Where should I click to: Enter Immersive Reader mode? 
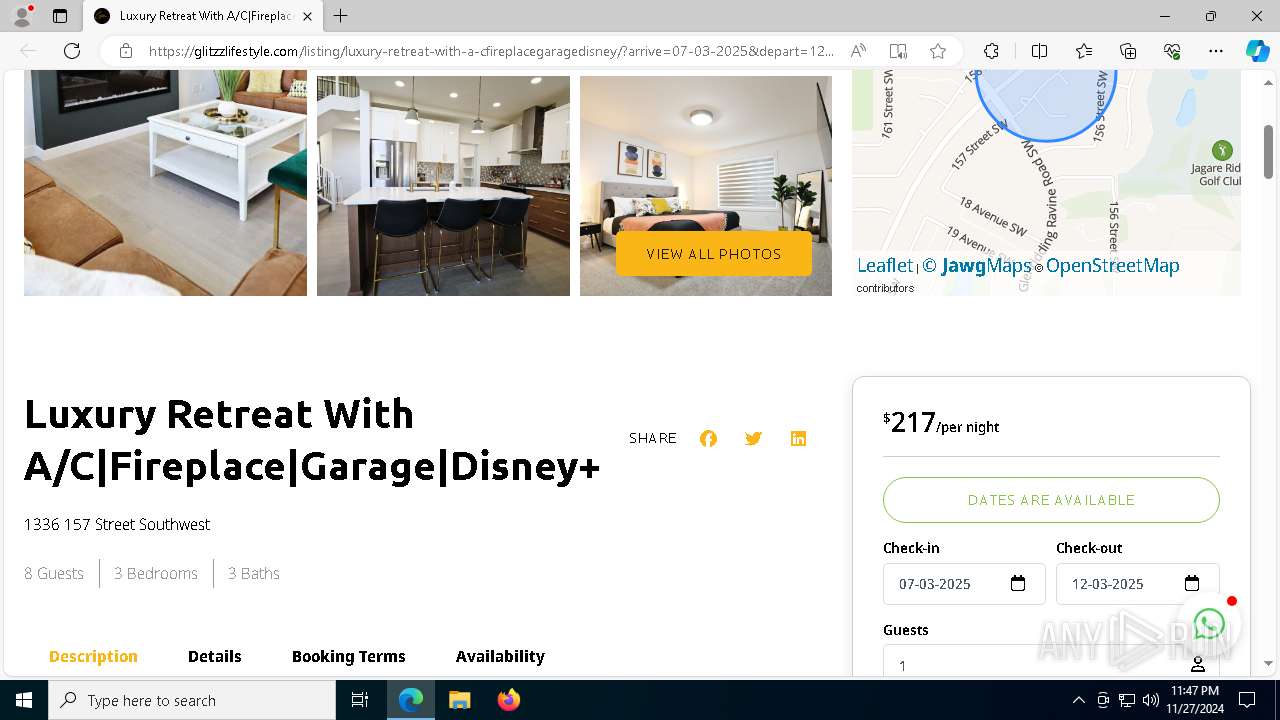coord(898,51)
